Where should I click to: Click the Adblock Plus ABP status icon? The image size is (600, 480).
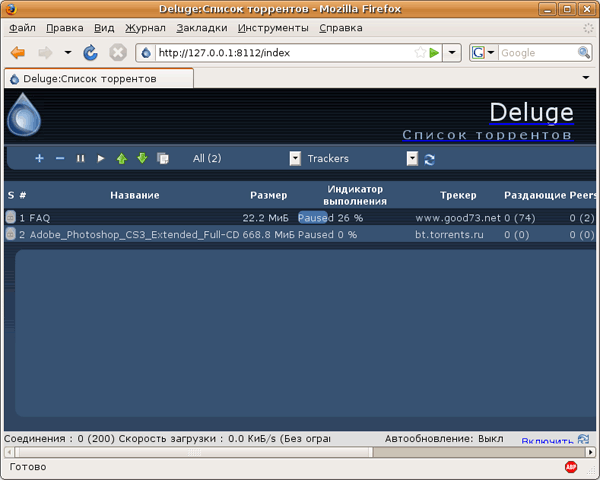pos(571,467)
